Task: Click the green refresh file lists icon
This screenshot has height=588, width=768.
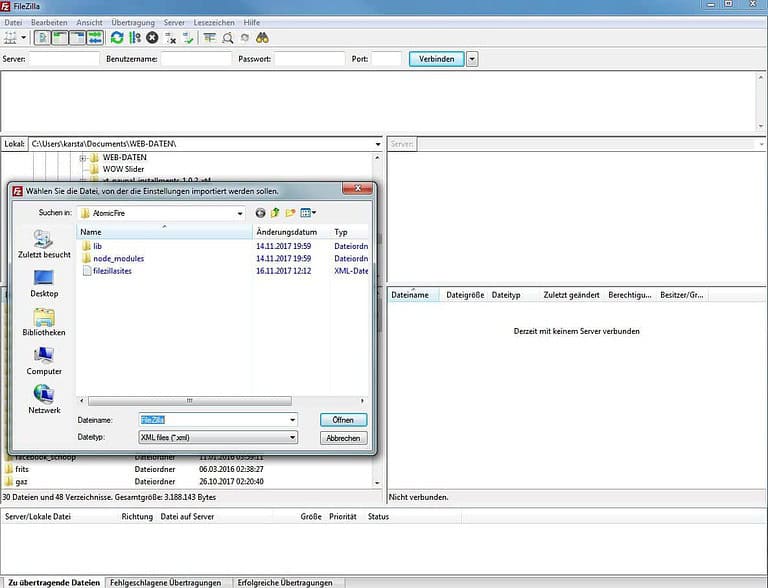Action: pyautogui.click(x=117, y=38)
